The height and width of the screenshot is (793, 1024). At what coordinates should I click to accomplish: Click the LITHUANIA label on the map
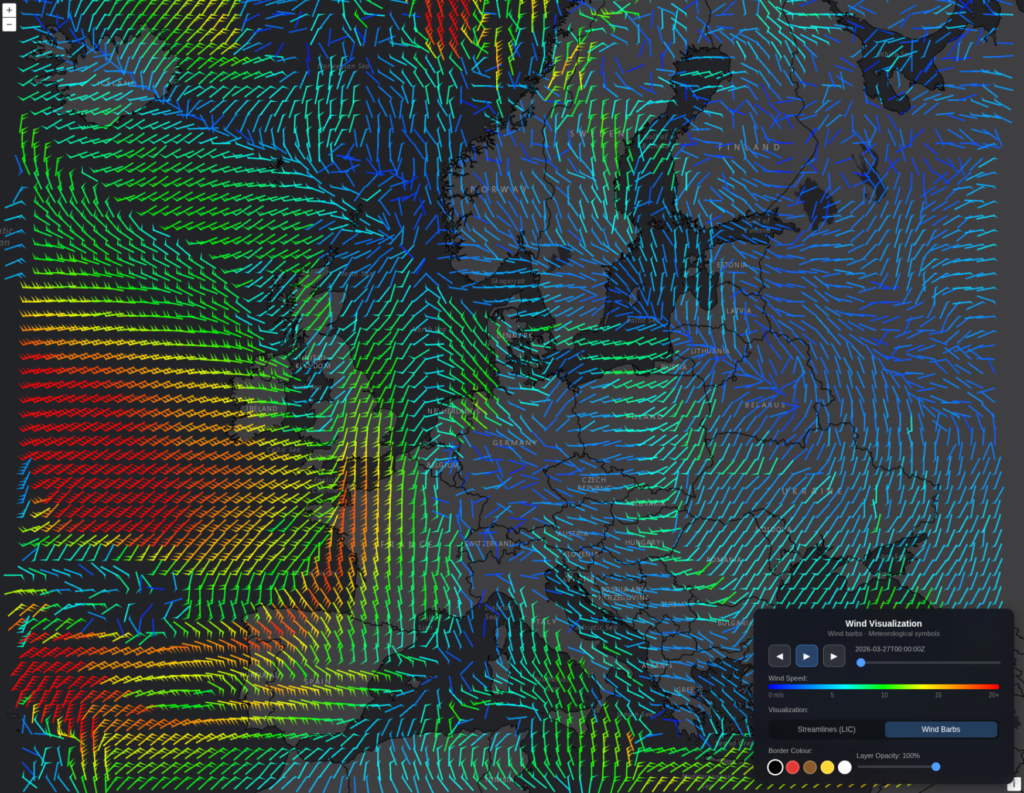click(x=711, y=351)
